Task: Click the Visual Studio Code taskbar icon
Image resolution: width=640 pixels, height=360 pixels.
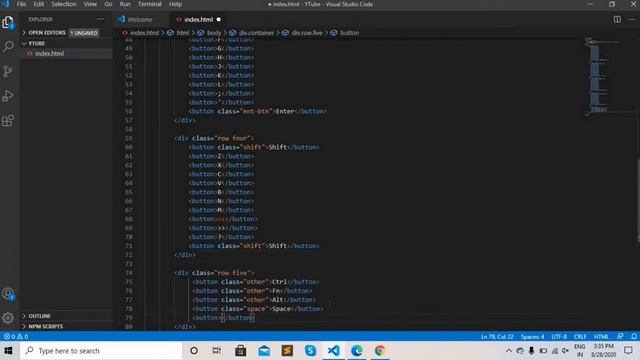Action: coord(333,351)
